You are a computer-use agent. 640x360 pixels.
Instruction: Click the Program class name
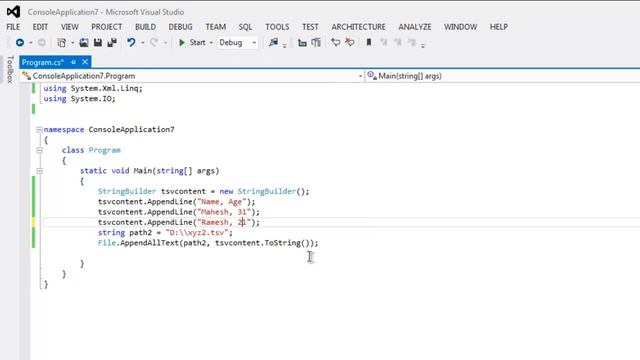(x=105, y=150)
